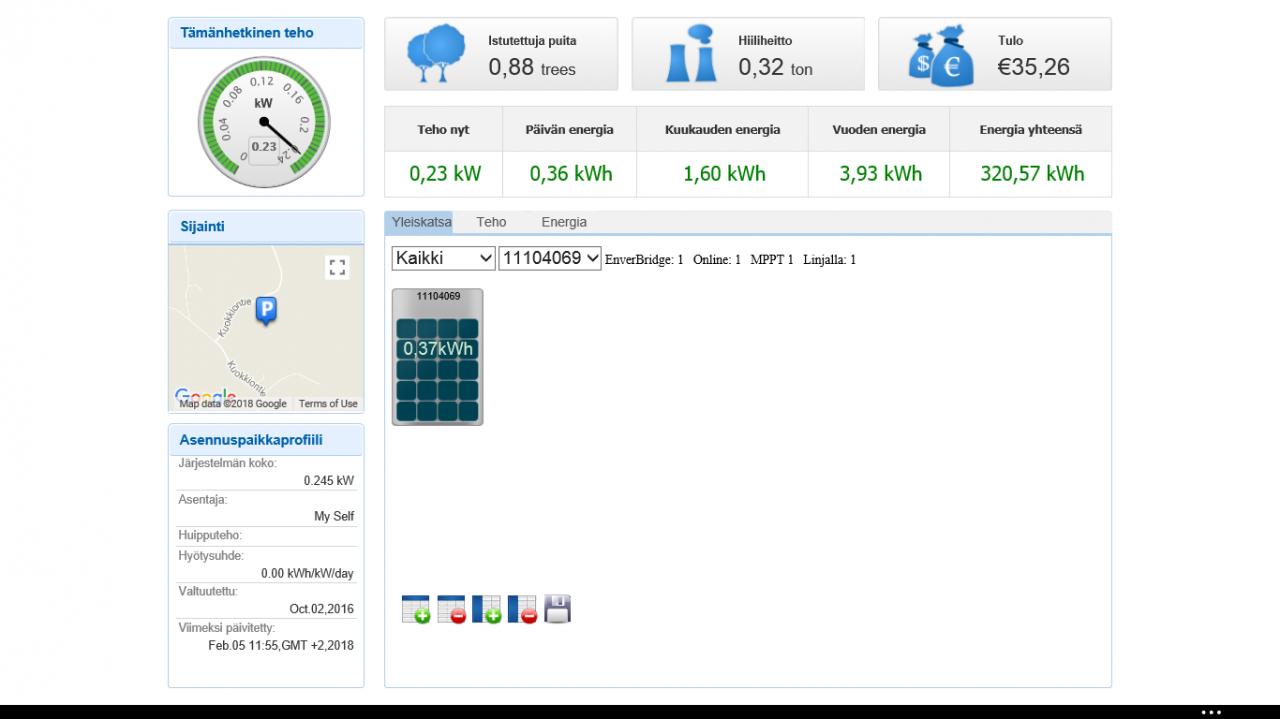
Task: Switch to the Yleiskatsa tab
Action: point(422,222)
